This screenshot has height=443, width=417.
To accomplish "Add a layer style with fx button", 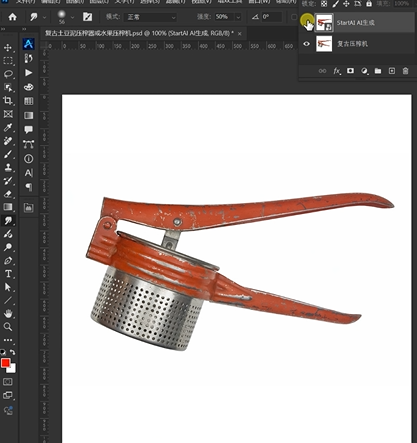I will (x=337, y=71).
